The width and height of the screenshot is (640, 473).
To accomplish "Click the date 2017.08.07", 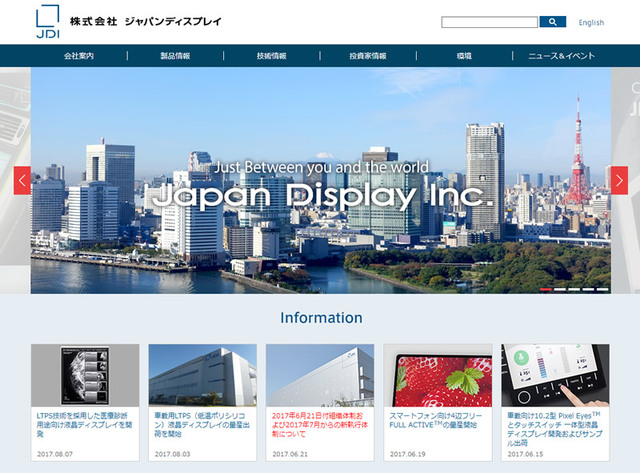I will click(x=55, y=454).
